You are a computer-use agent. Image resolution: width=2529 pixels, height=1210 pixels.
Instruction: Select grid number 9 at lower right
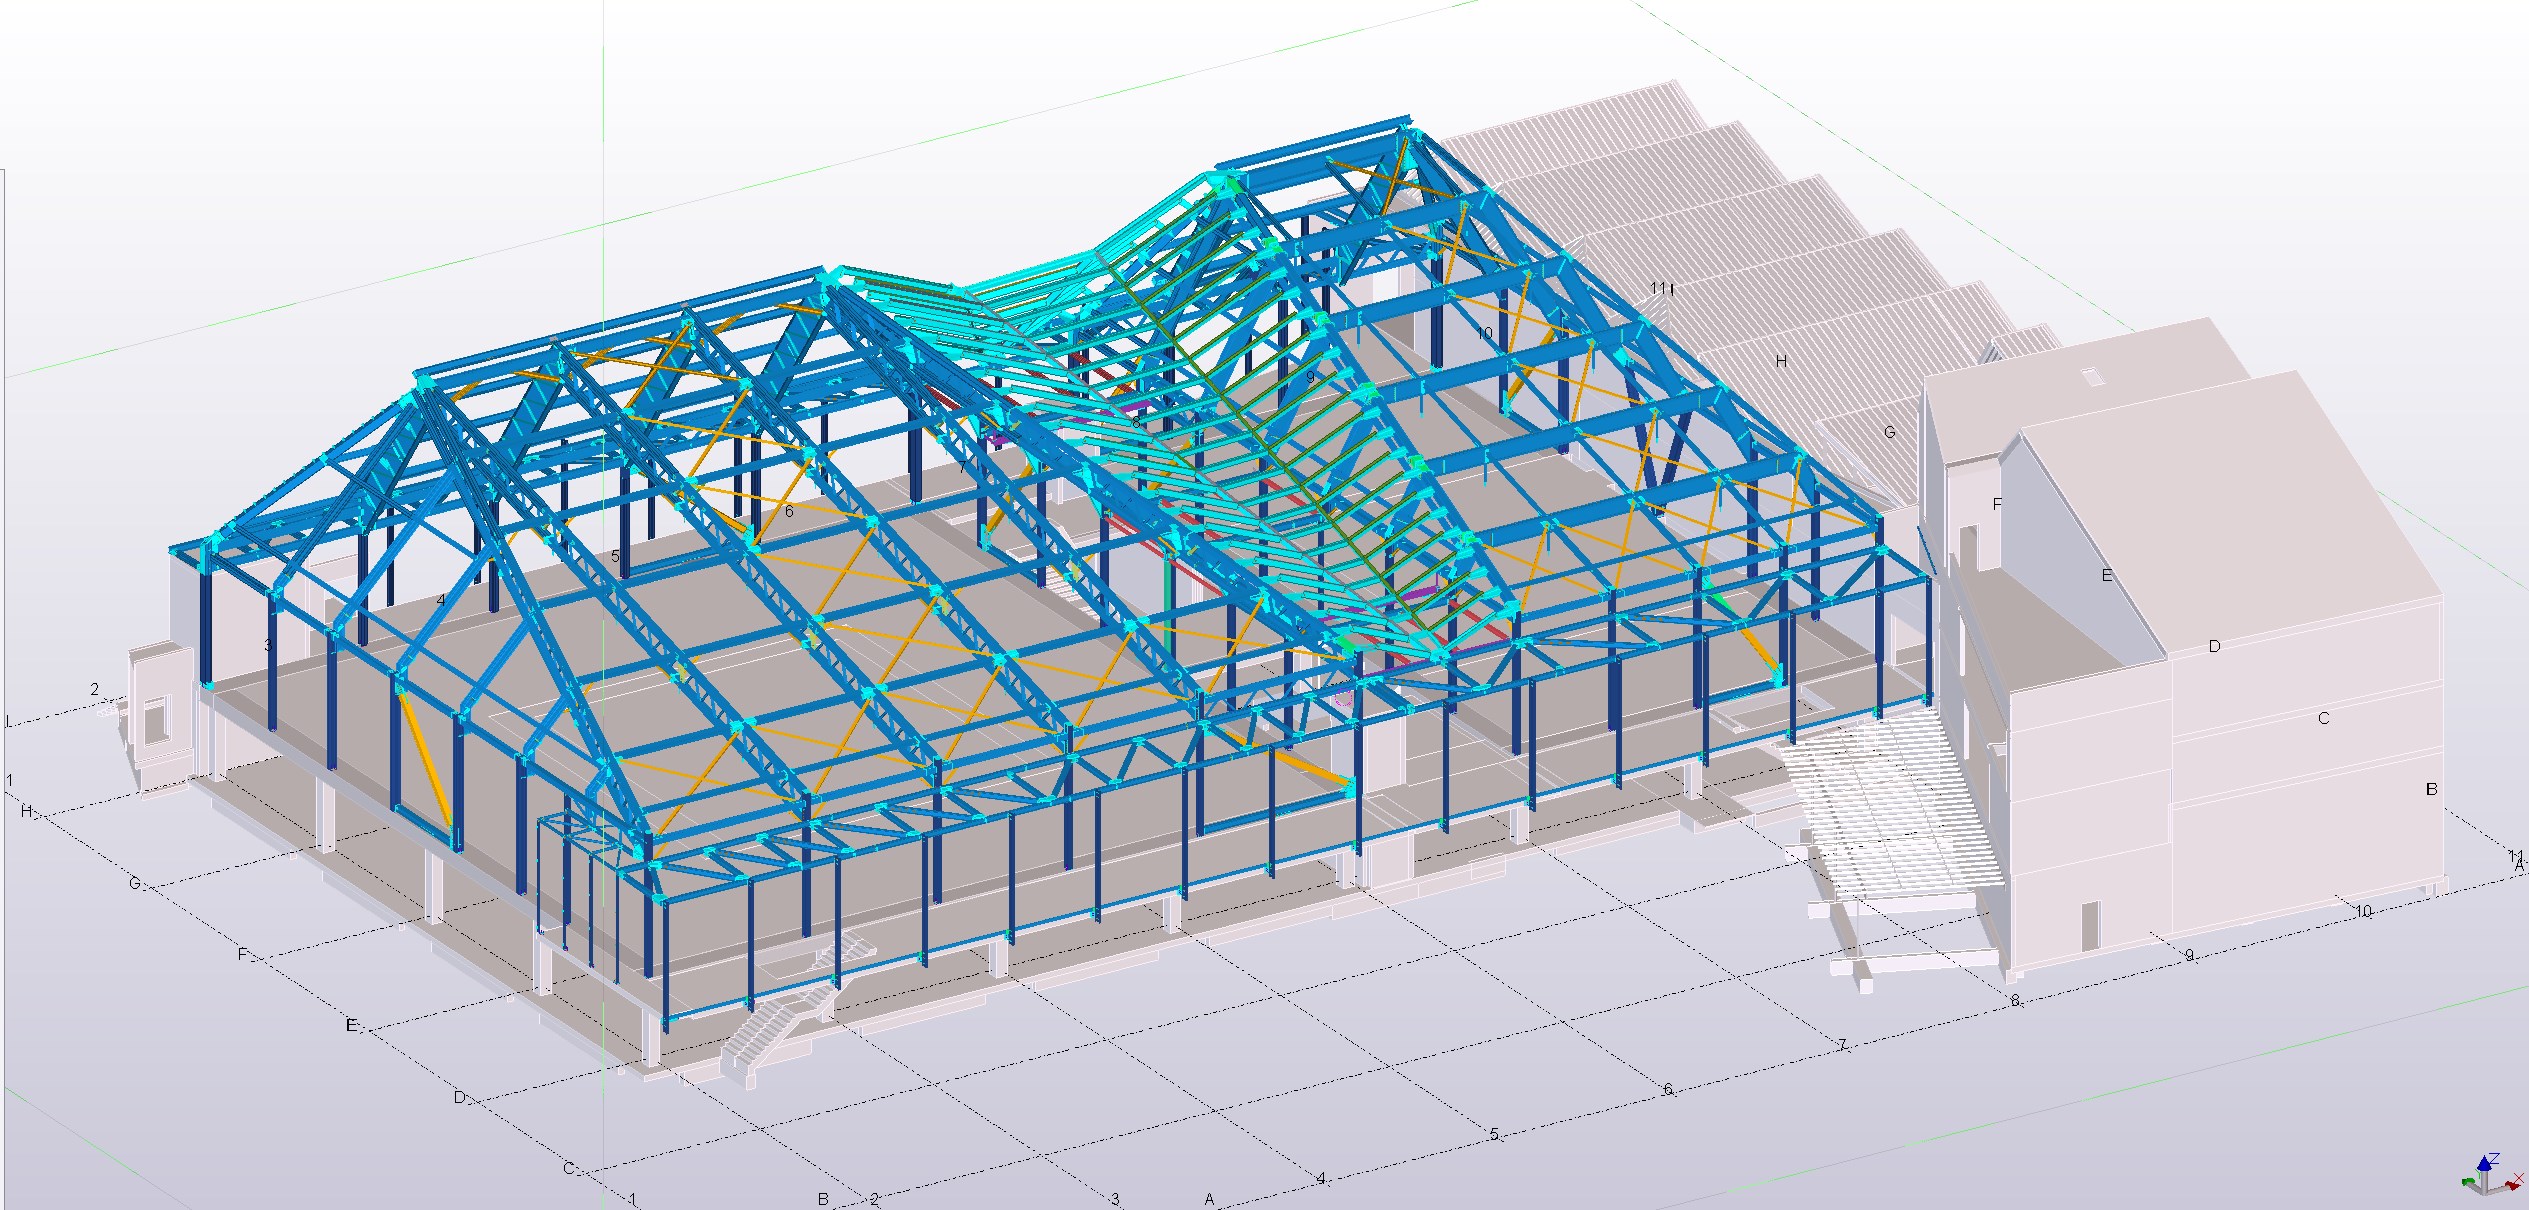coord(2189,956)
